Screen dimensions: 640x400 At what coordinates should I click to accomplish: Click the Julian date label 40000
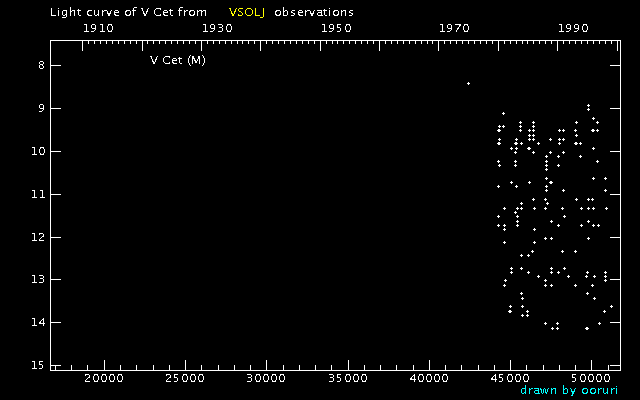coord(429,378)
